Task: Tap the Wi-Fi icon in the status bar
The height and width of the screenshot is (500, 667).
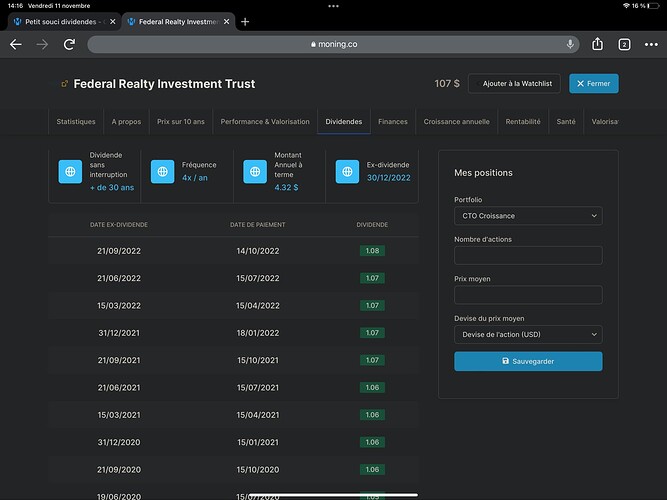Action: point(626,6)
